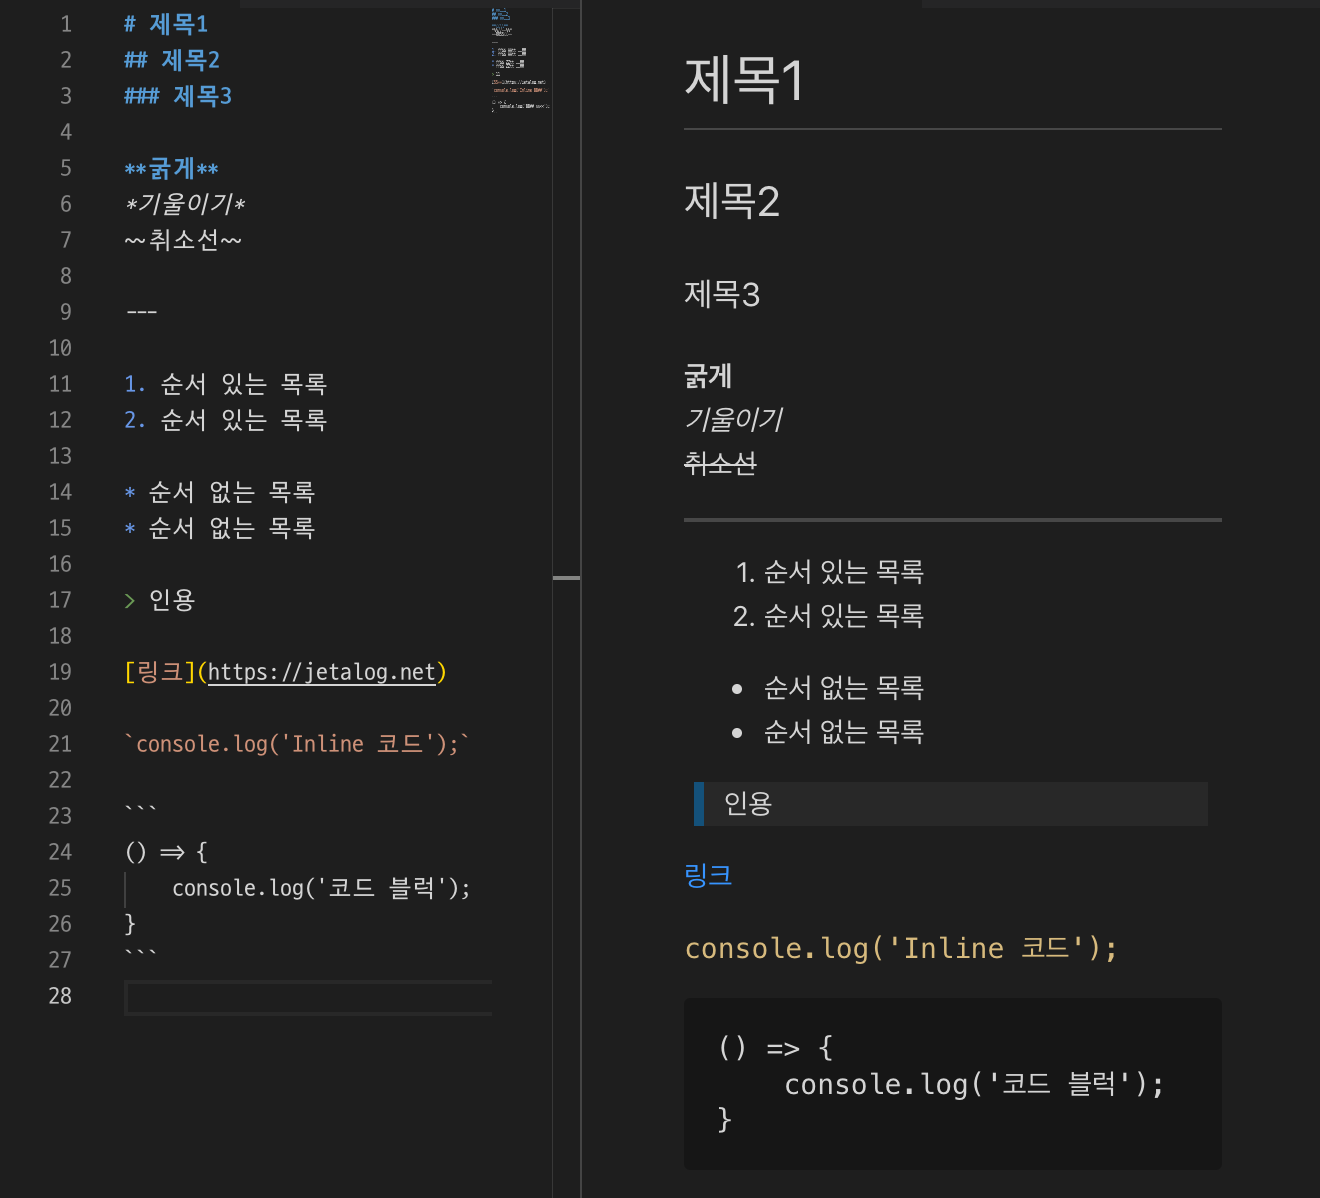Click first bulleted '순서 없는 목록' in preview
The height and width of the screenshot is (1198, 1320).
point(843,688)
